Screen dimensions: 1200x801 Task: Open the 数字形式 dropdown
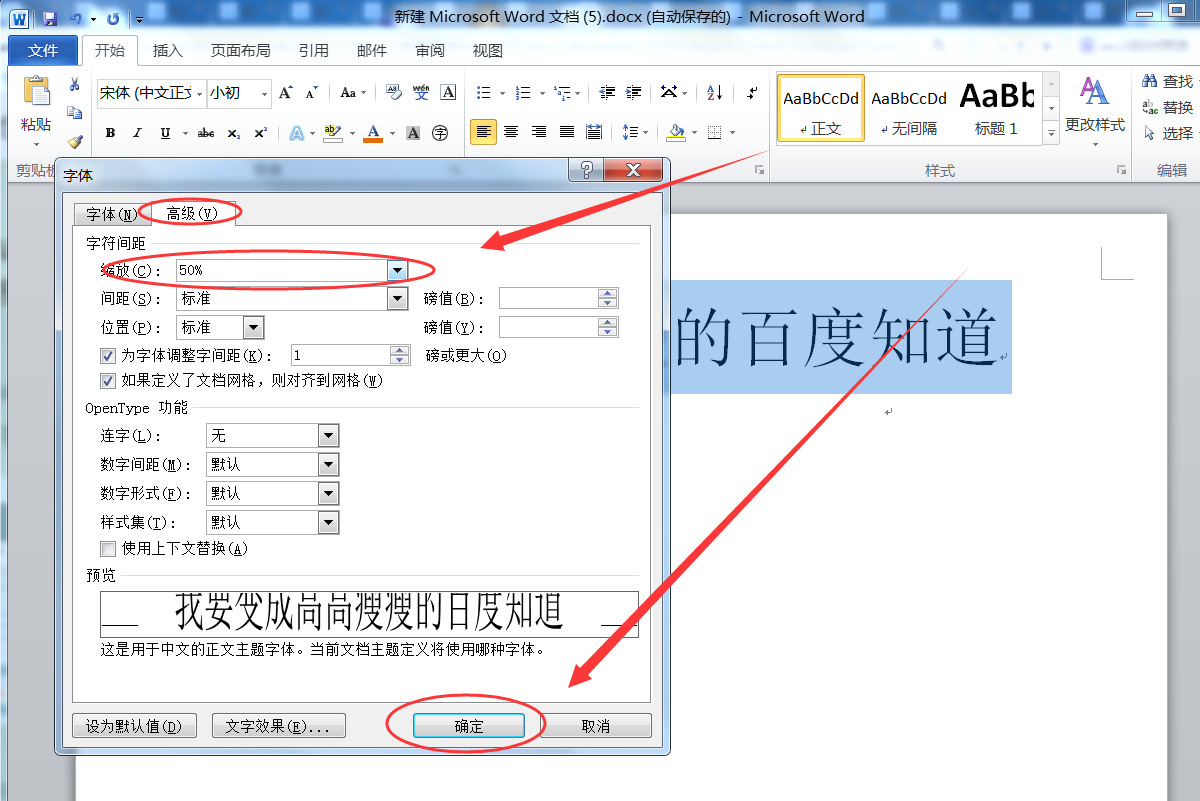click(x=328, y=493)
